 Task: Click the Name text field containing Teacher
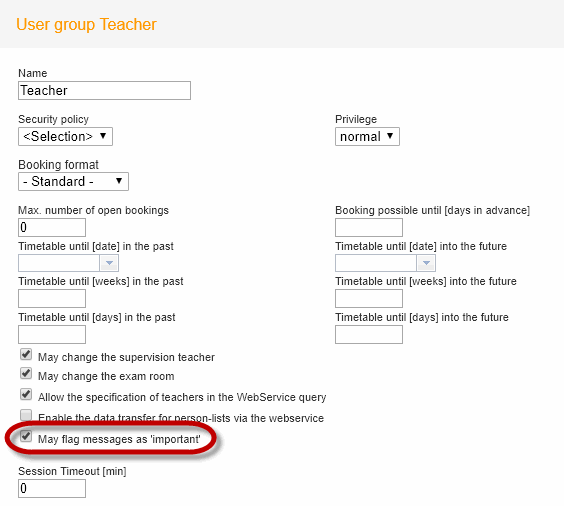point(104,90)
